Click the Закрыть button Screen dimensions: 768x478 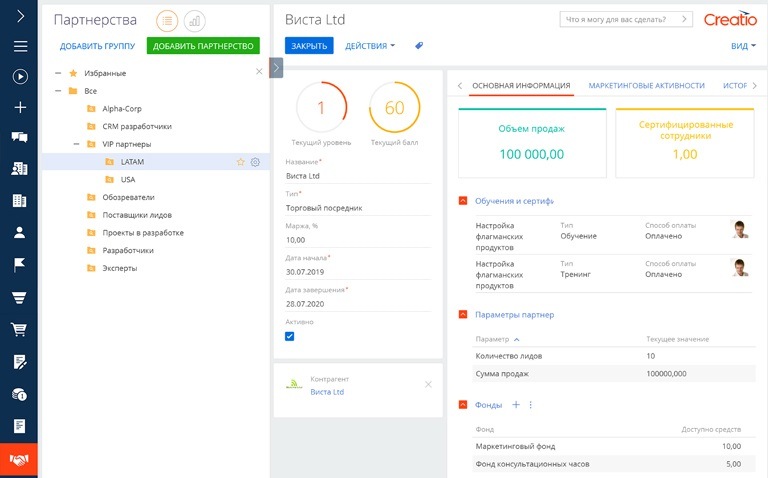pyautogui.click(x=309, y=46)
